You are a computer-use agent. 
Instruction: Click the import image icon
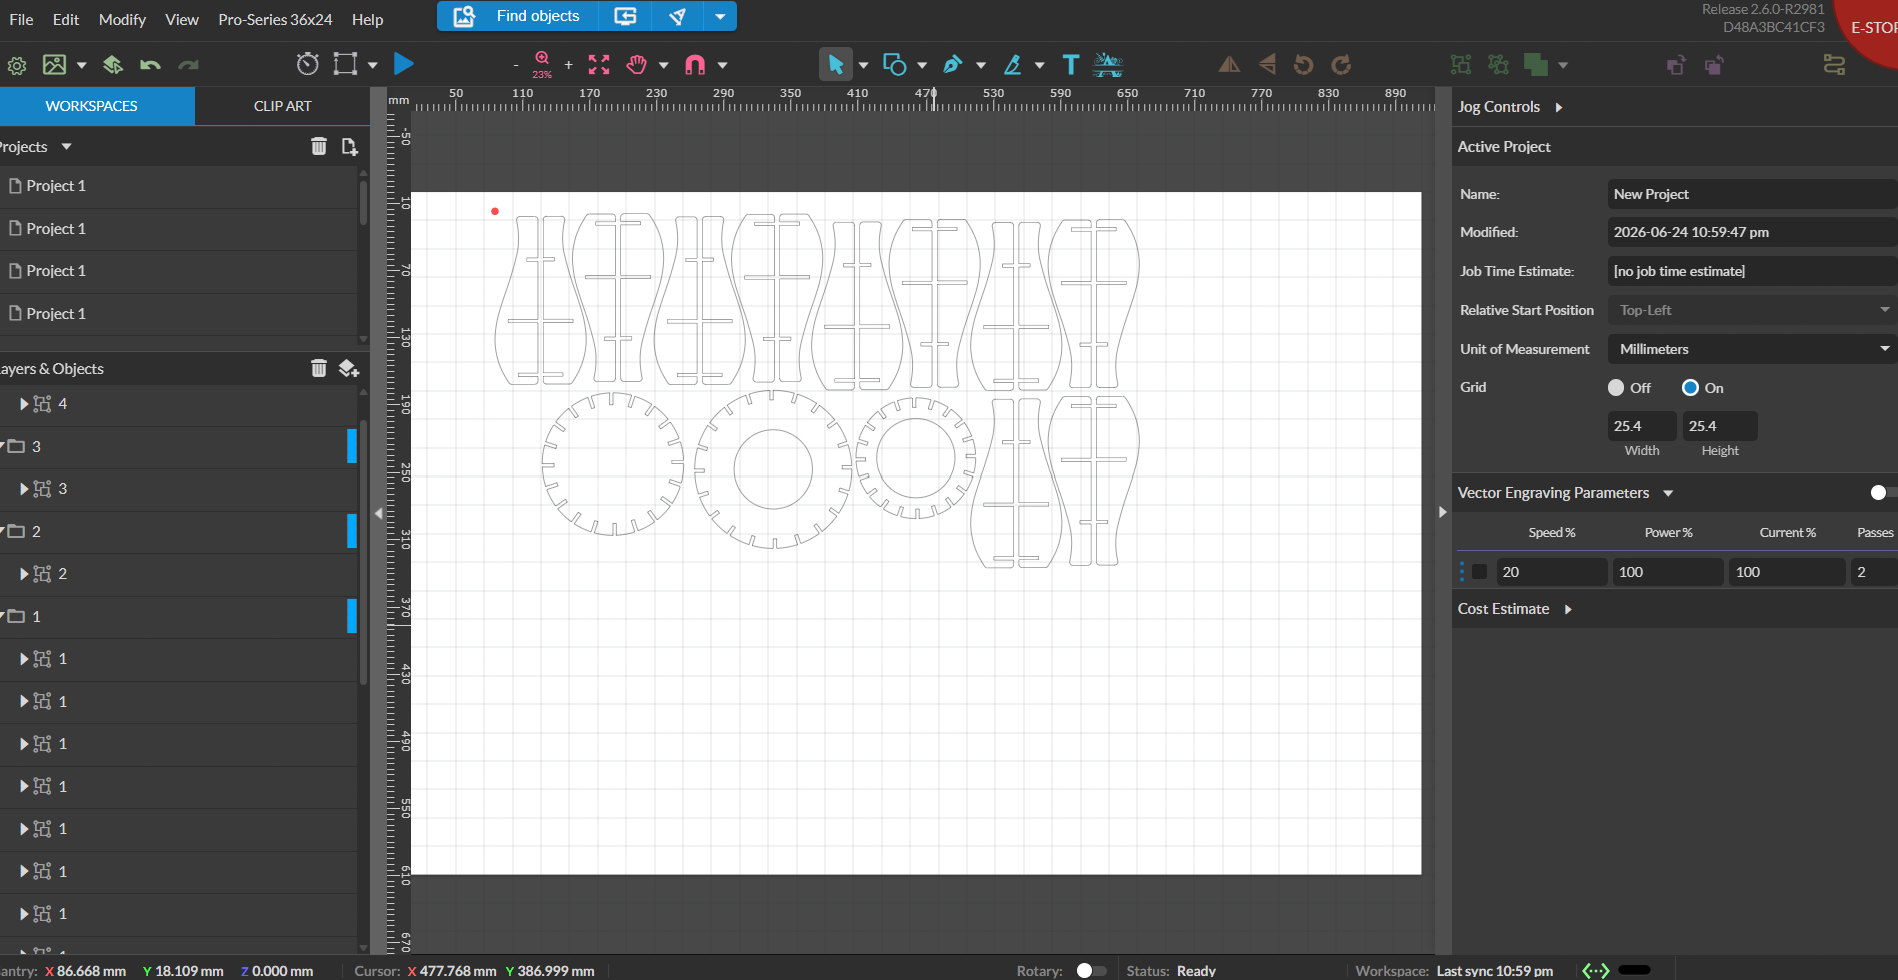point(54,65)
